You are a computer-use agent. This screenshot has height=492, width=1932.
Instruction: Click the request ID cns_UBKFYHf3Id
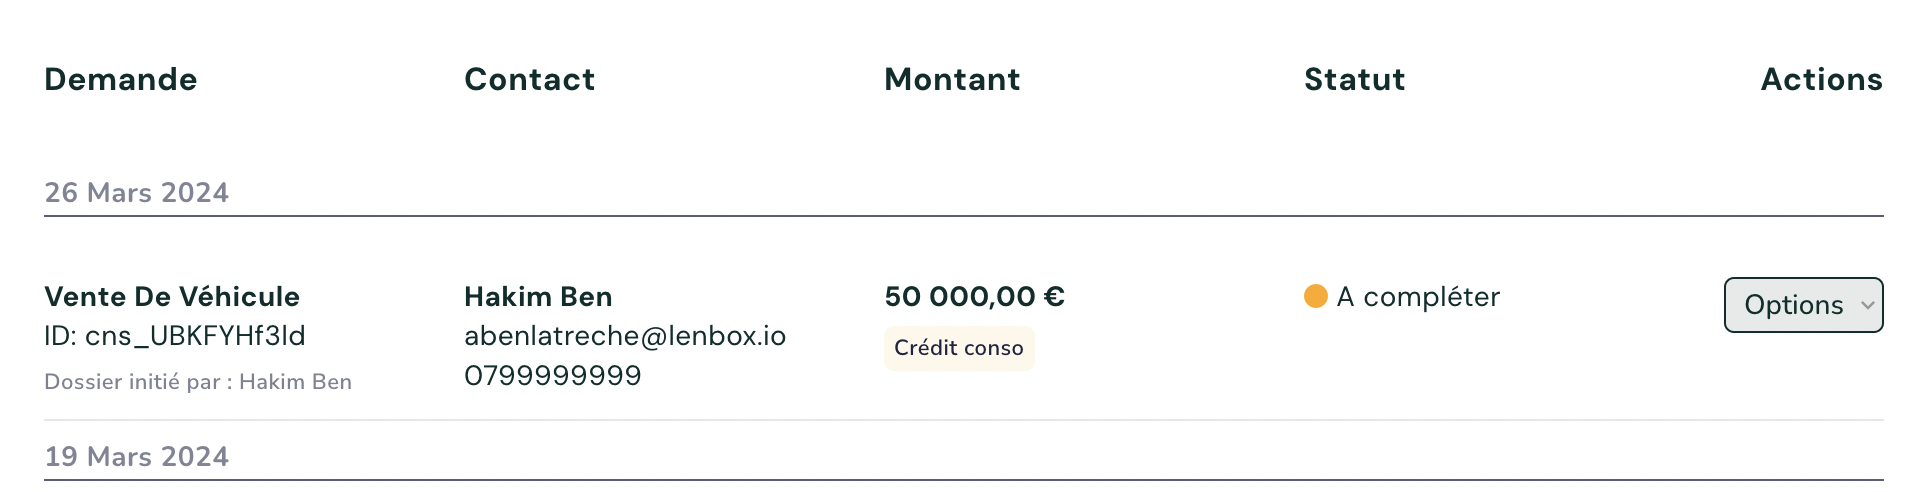coord(175,336)
